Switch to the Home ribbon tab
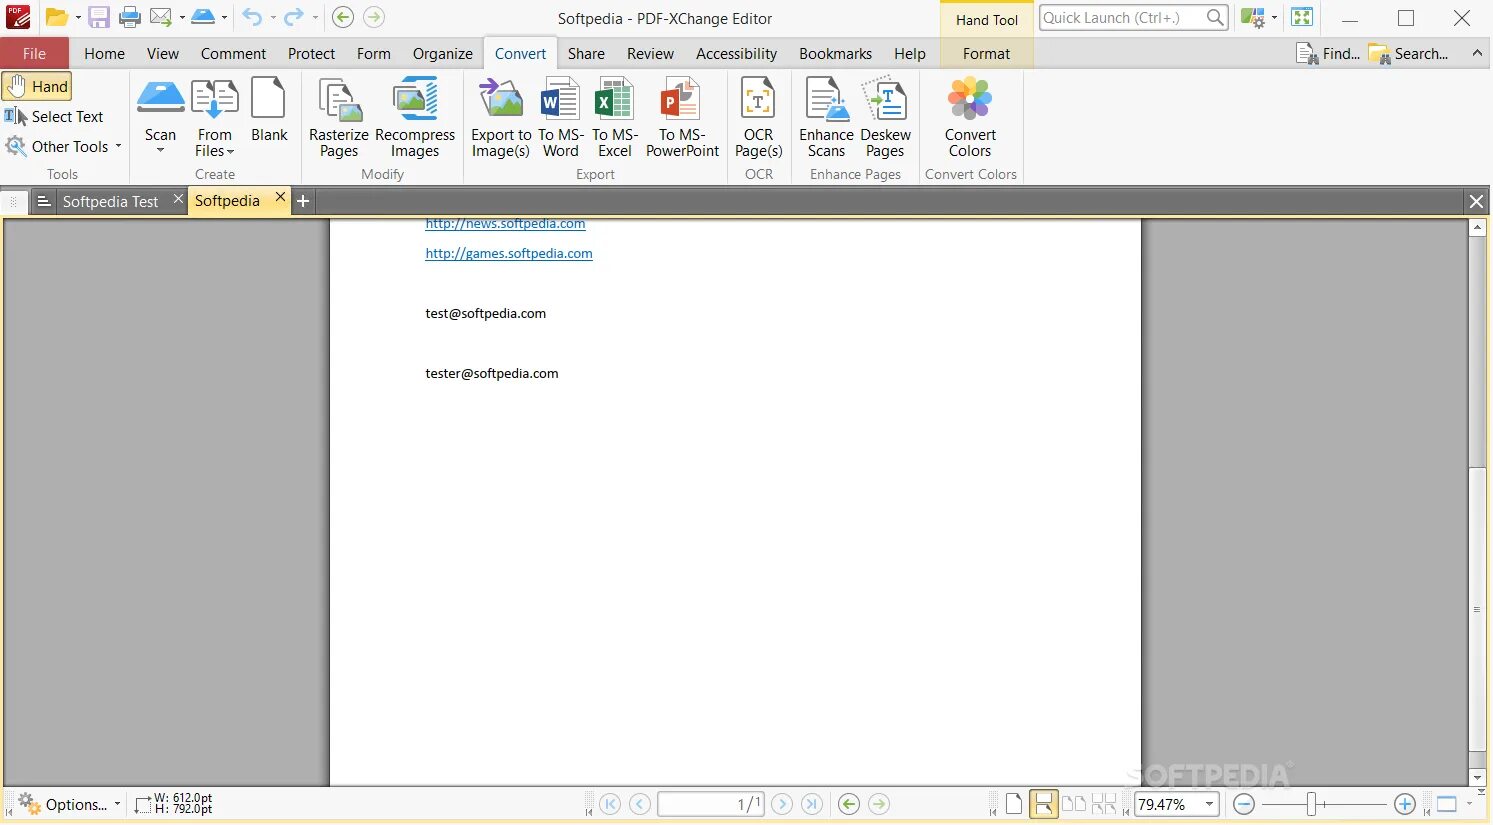1493x825 pixels. (104, 54)
